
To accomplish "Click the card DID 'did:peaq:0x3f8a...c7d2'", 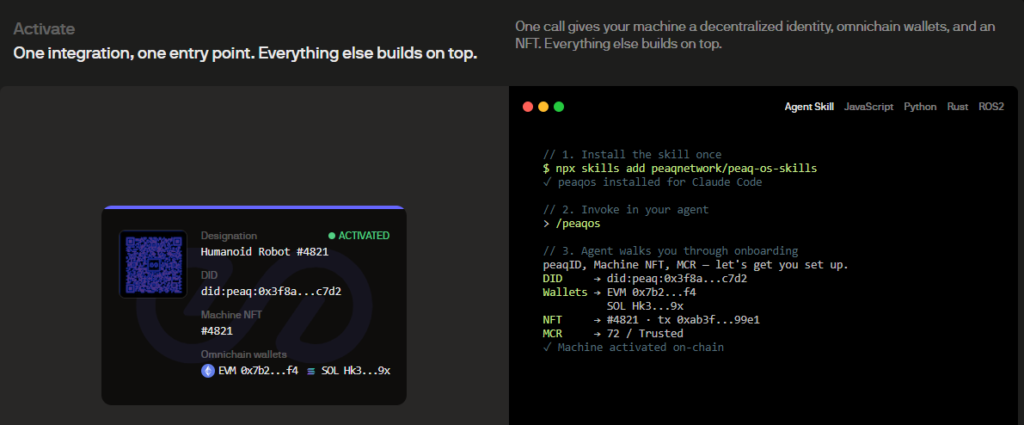I will coord(271,291).
